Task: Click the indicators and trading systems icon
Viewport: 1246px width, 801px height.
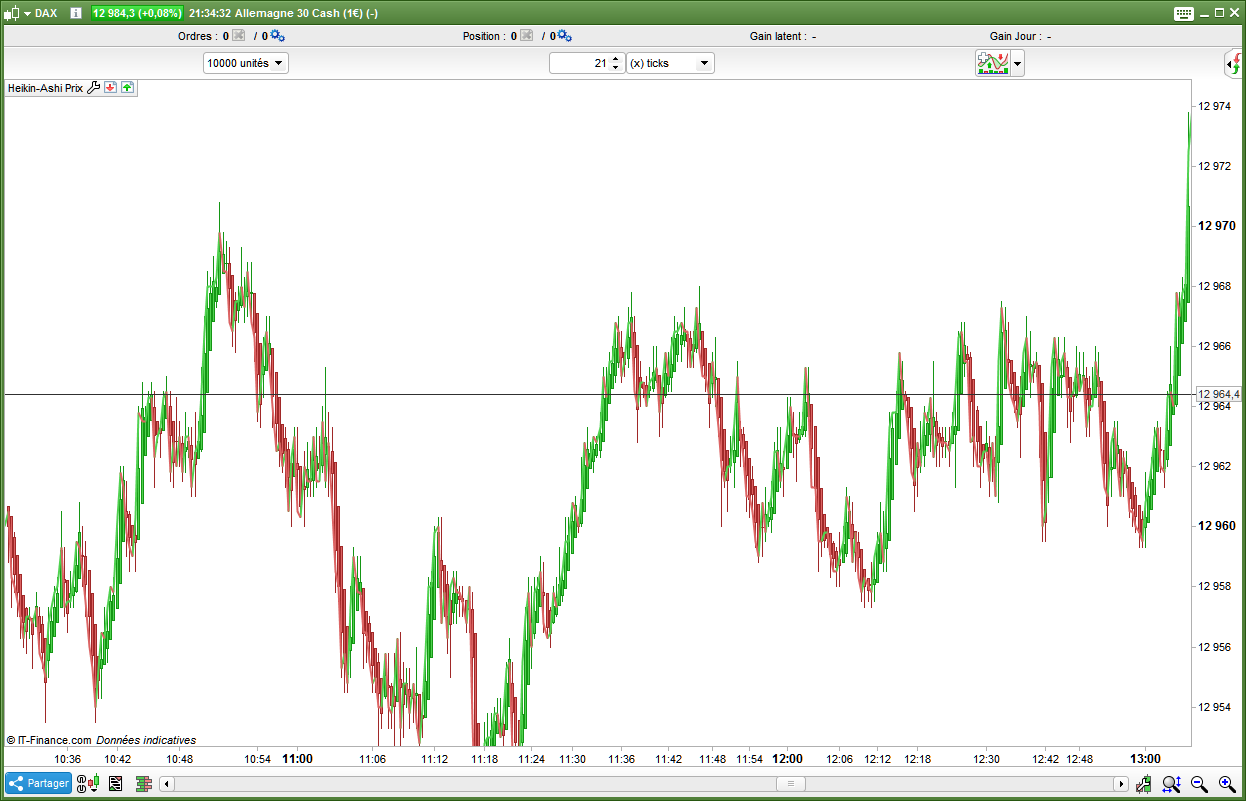Action: (x=993, y=63)
